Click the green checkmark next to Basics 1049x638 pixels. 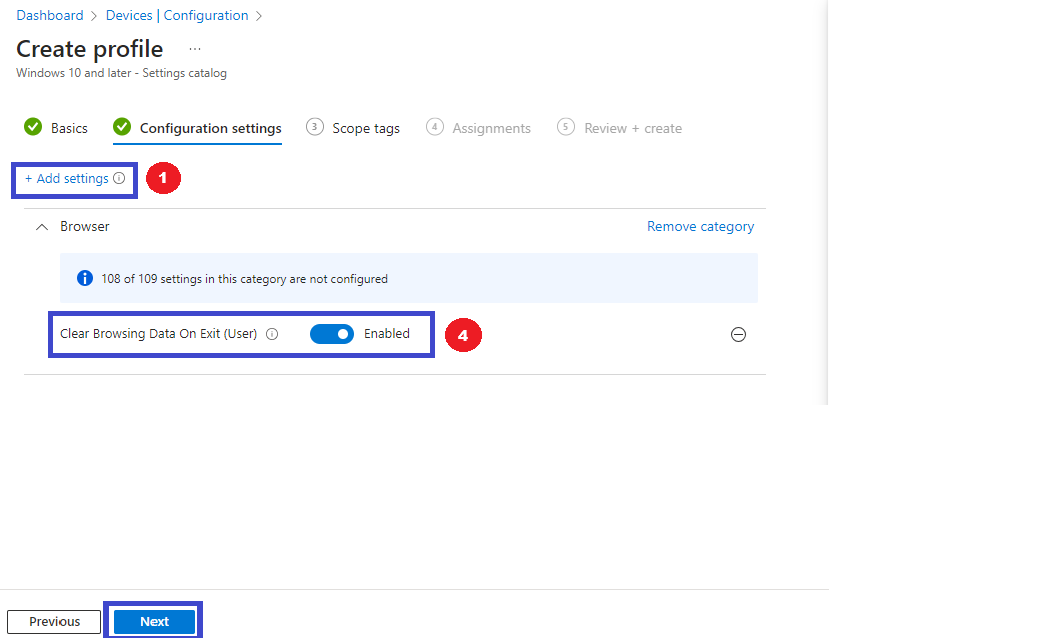tap(33, 126)
